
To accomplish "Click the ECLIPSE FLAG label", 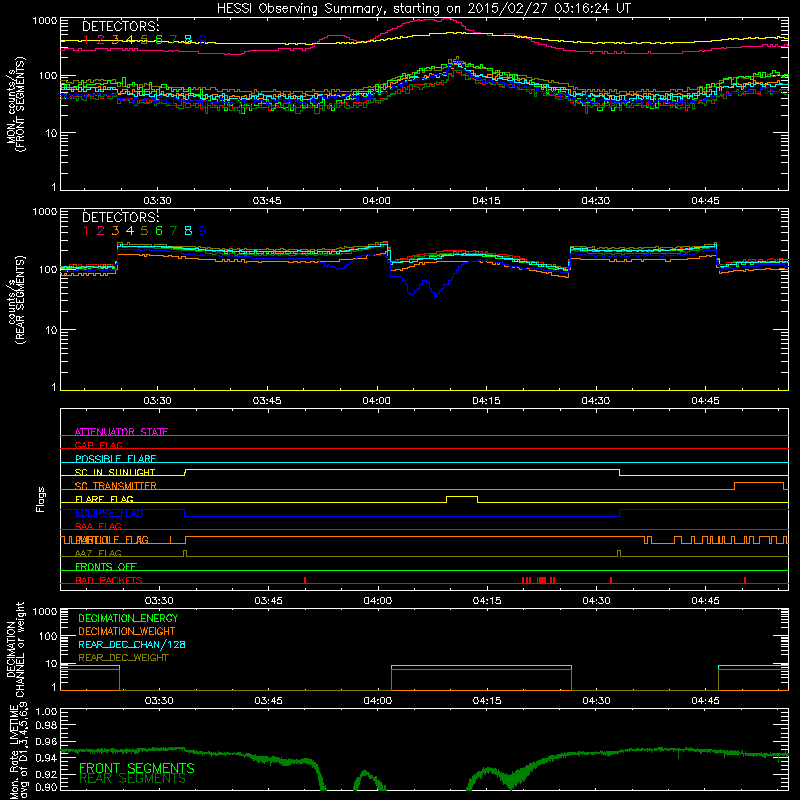I will [109, 513].
